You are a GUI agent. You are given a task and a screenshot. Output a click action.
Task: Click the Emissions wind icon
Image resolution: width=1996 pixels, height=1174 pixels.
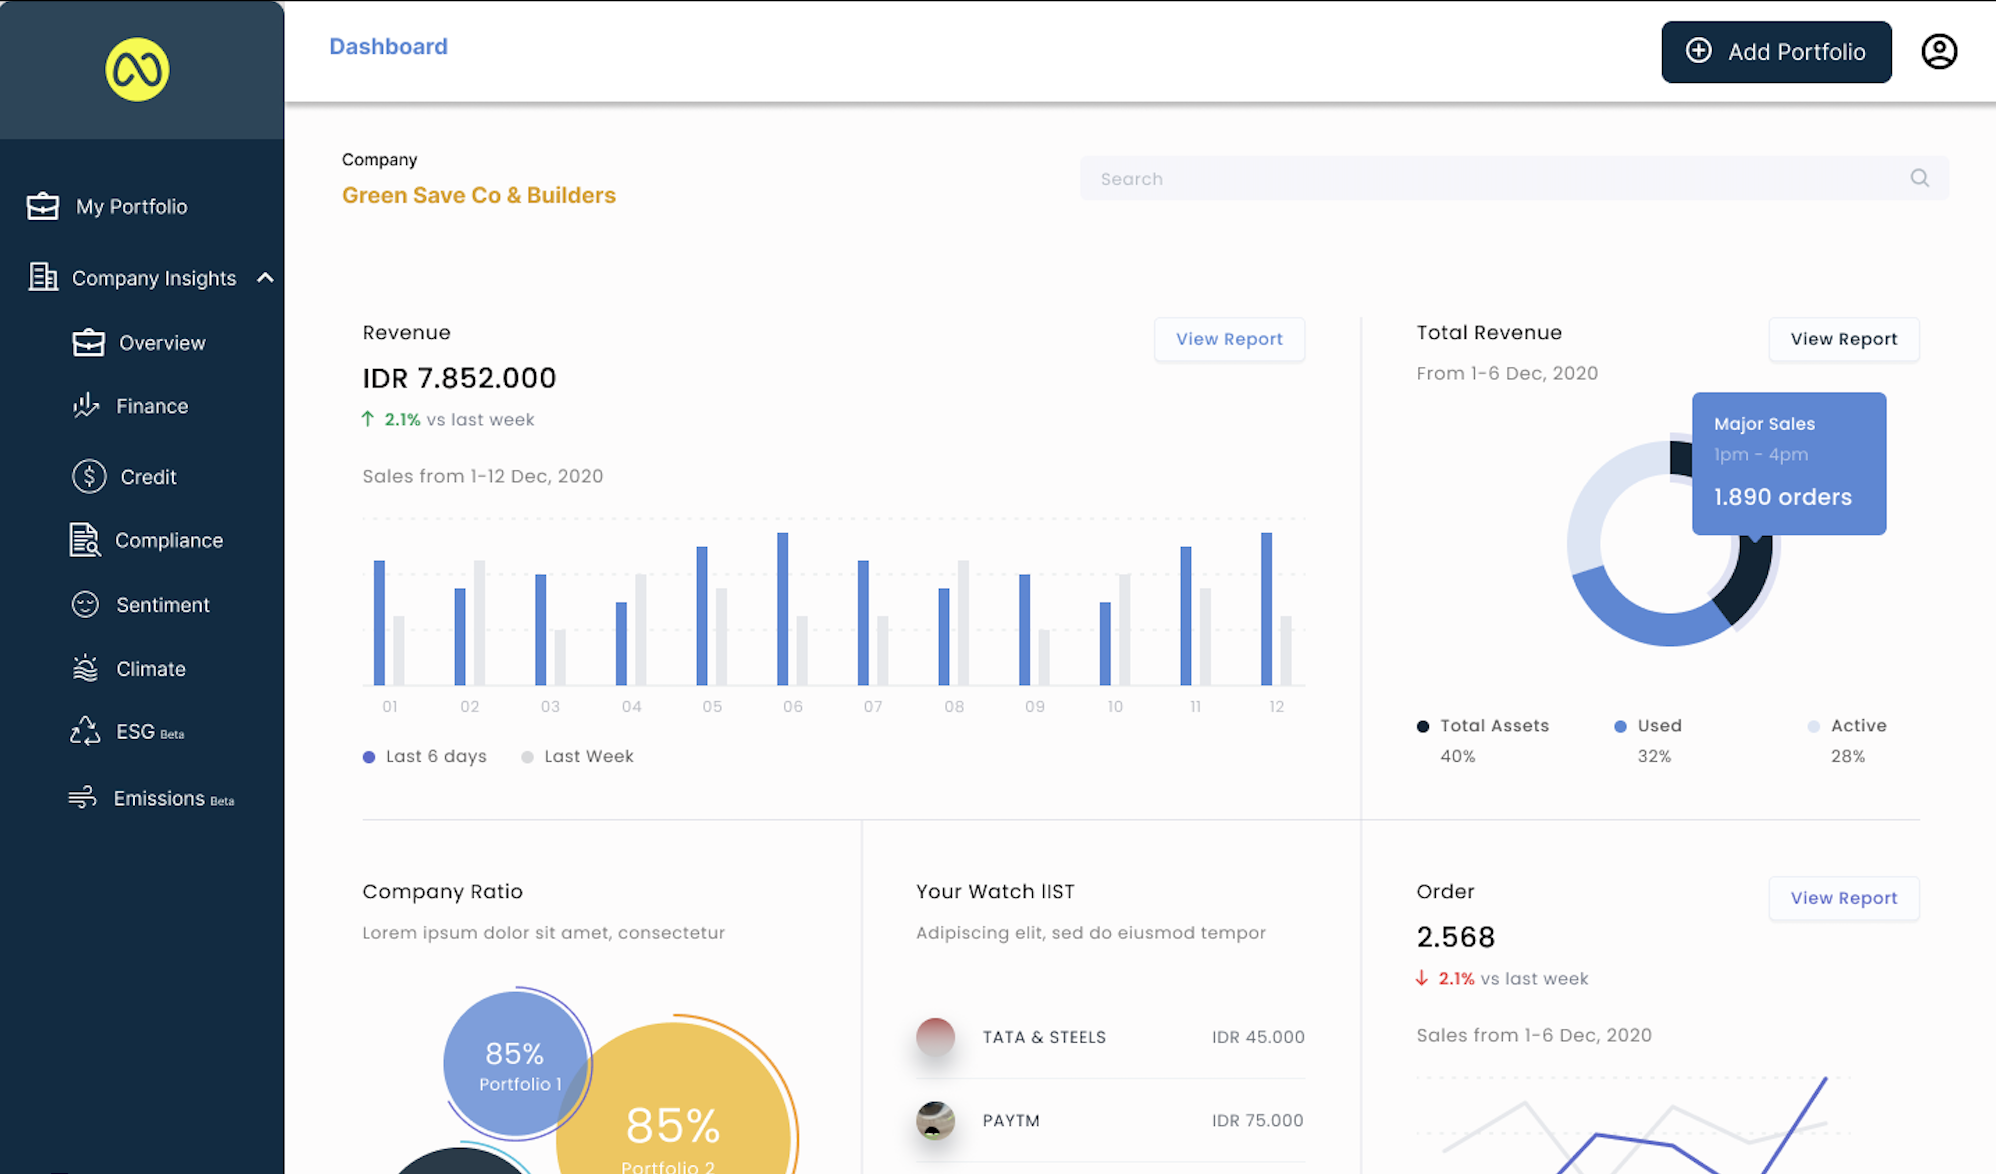[x=82, y=797]
